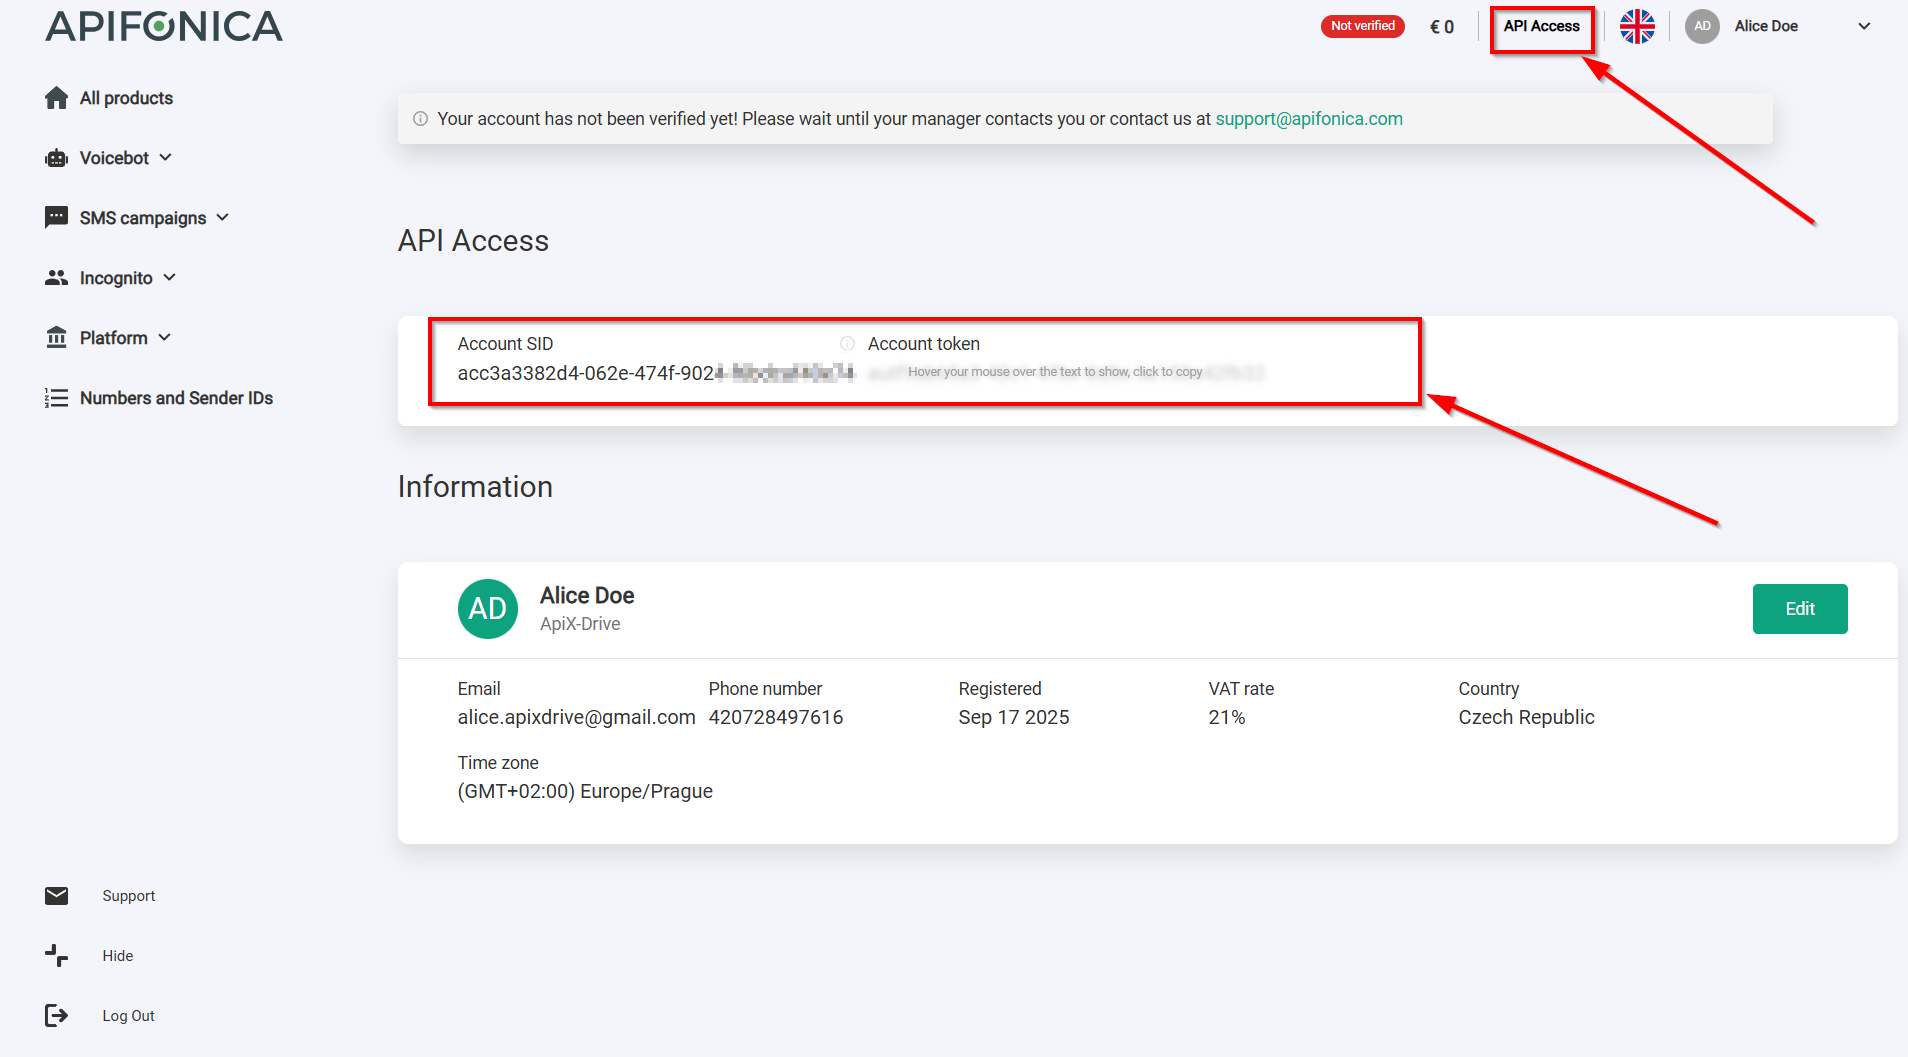
Task: Click the blurred Account token to copy
Action: tap(1065, 373)
